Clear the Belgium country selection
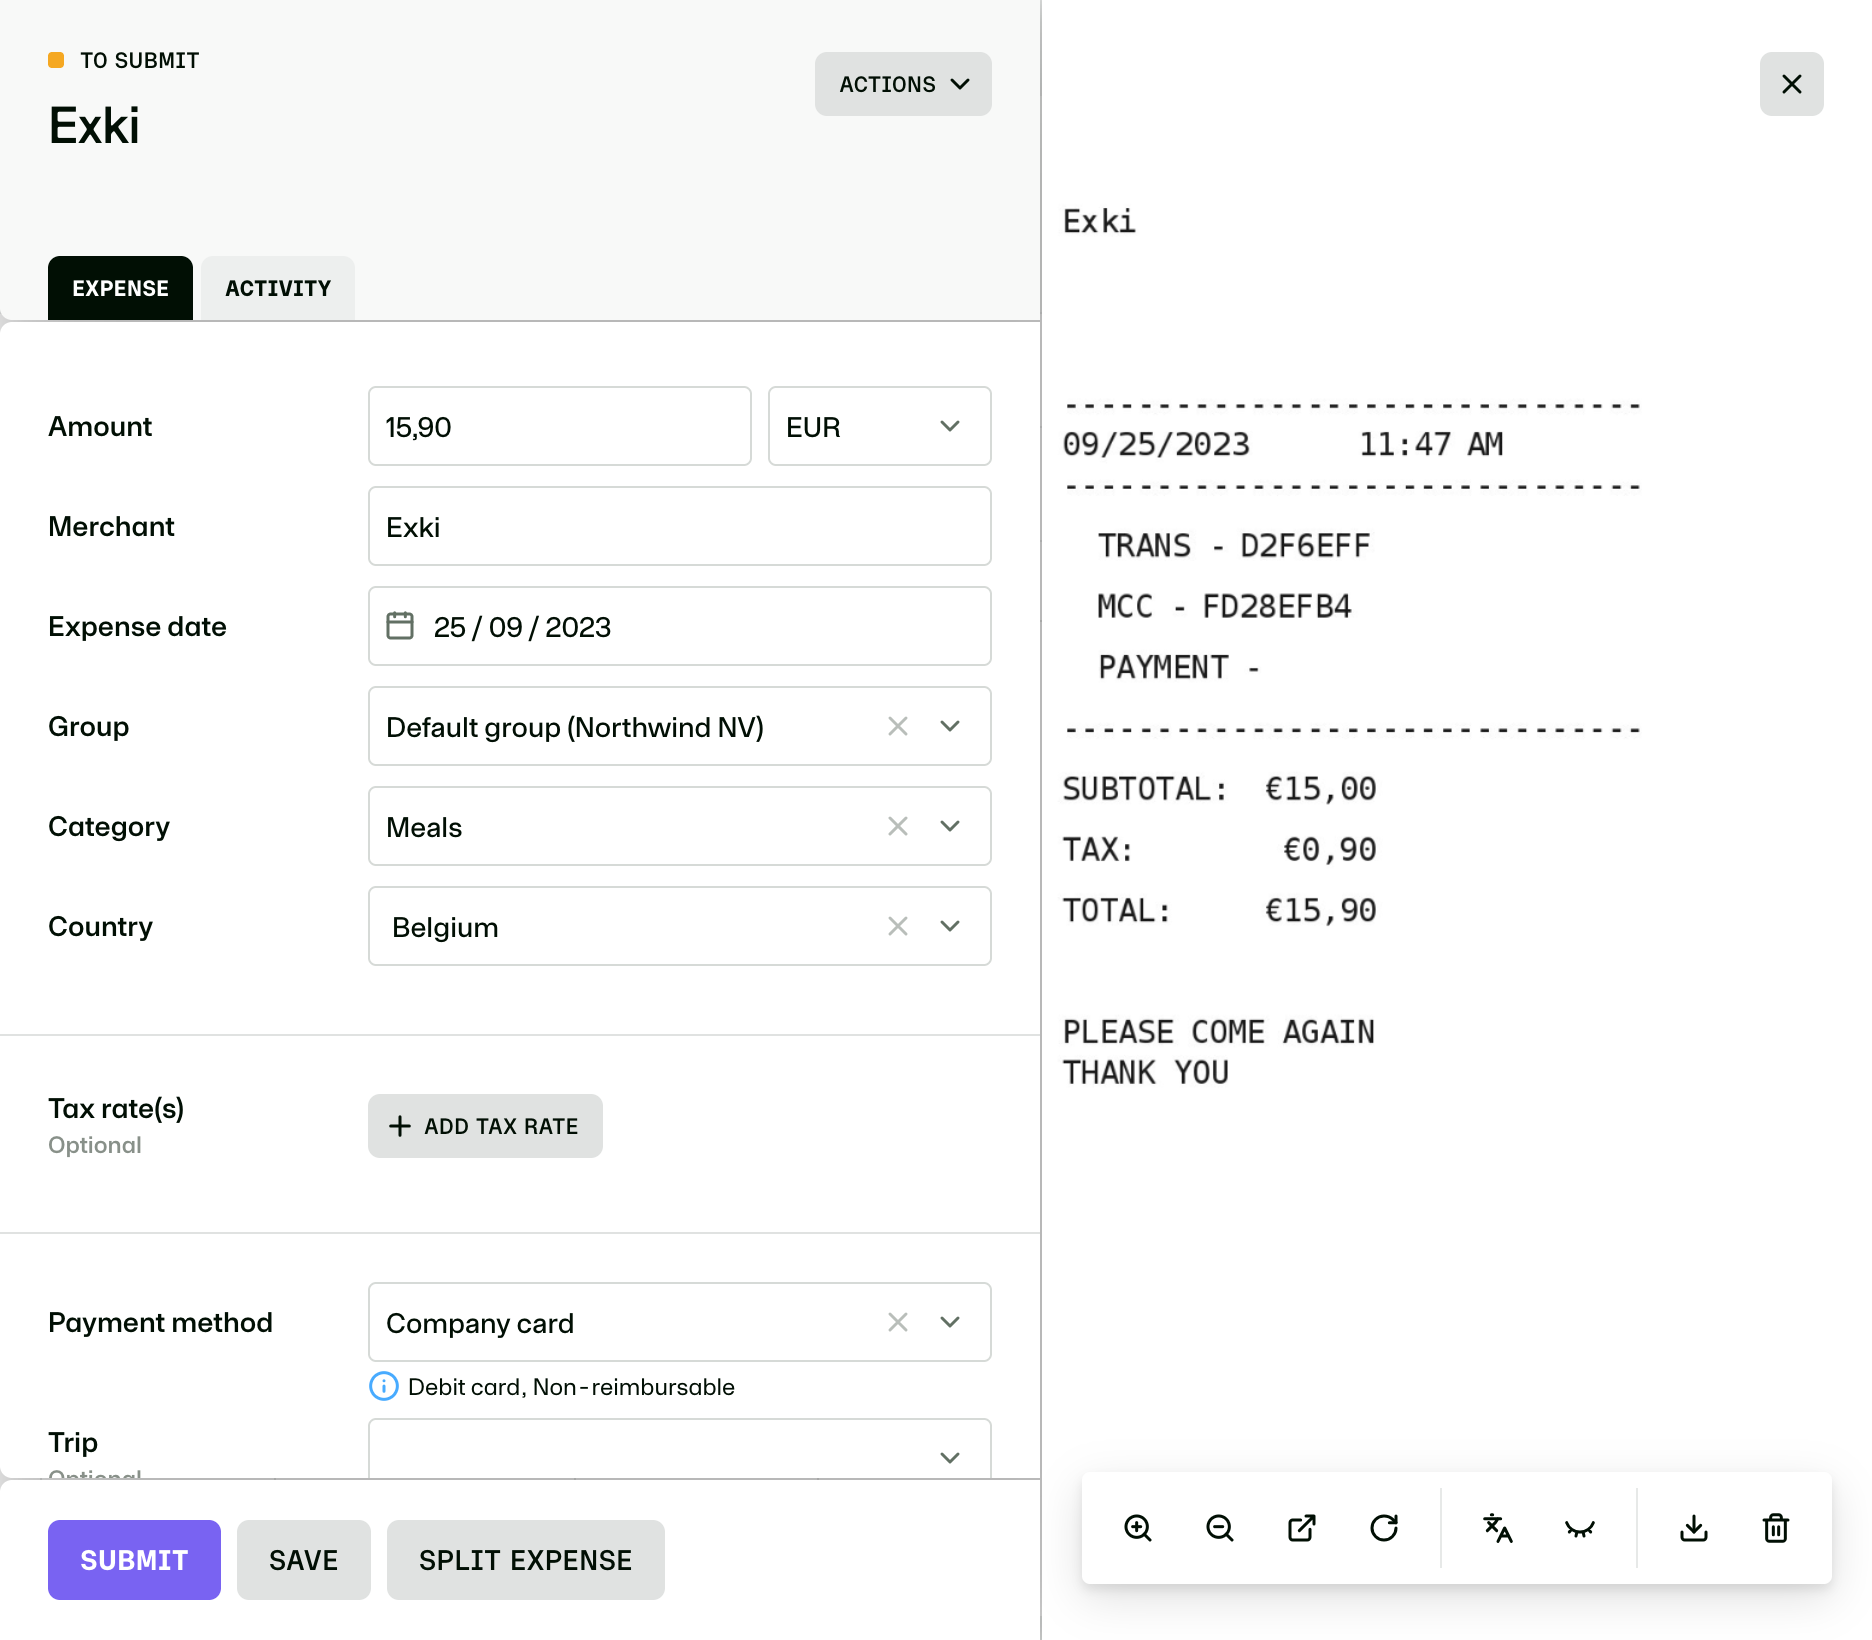1872x1640 pixels. click(898, 926)
